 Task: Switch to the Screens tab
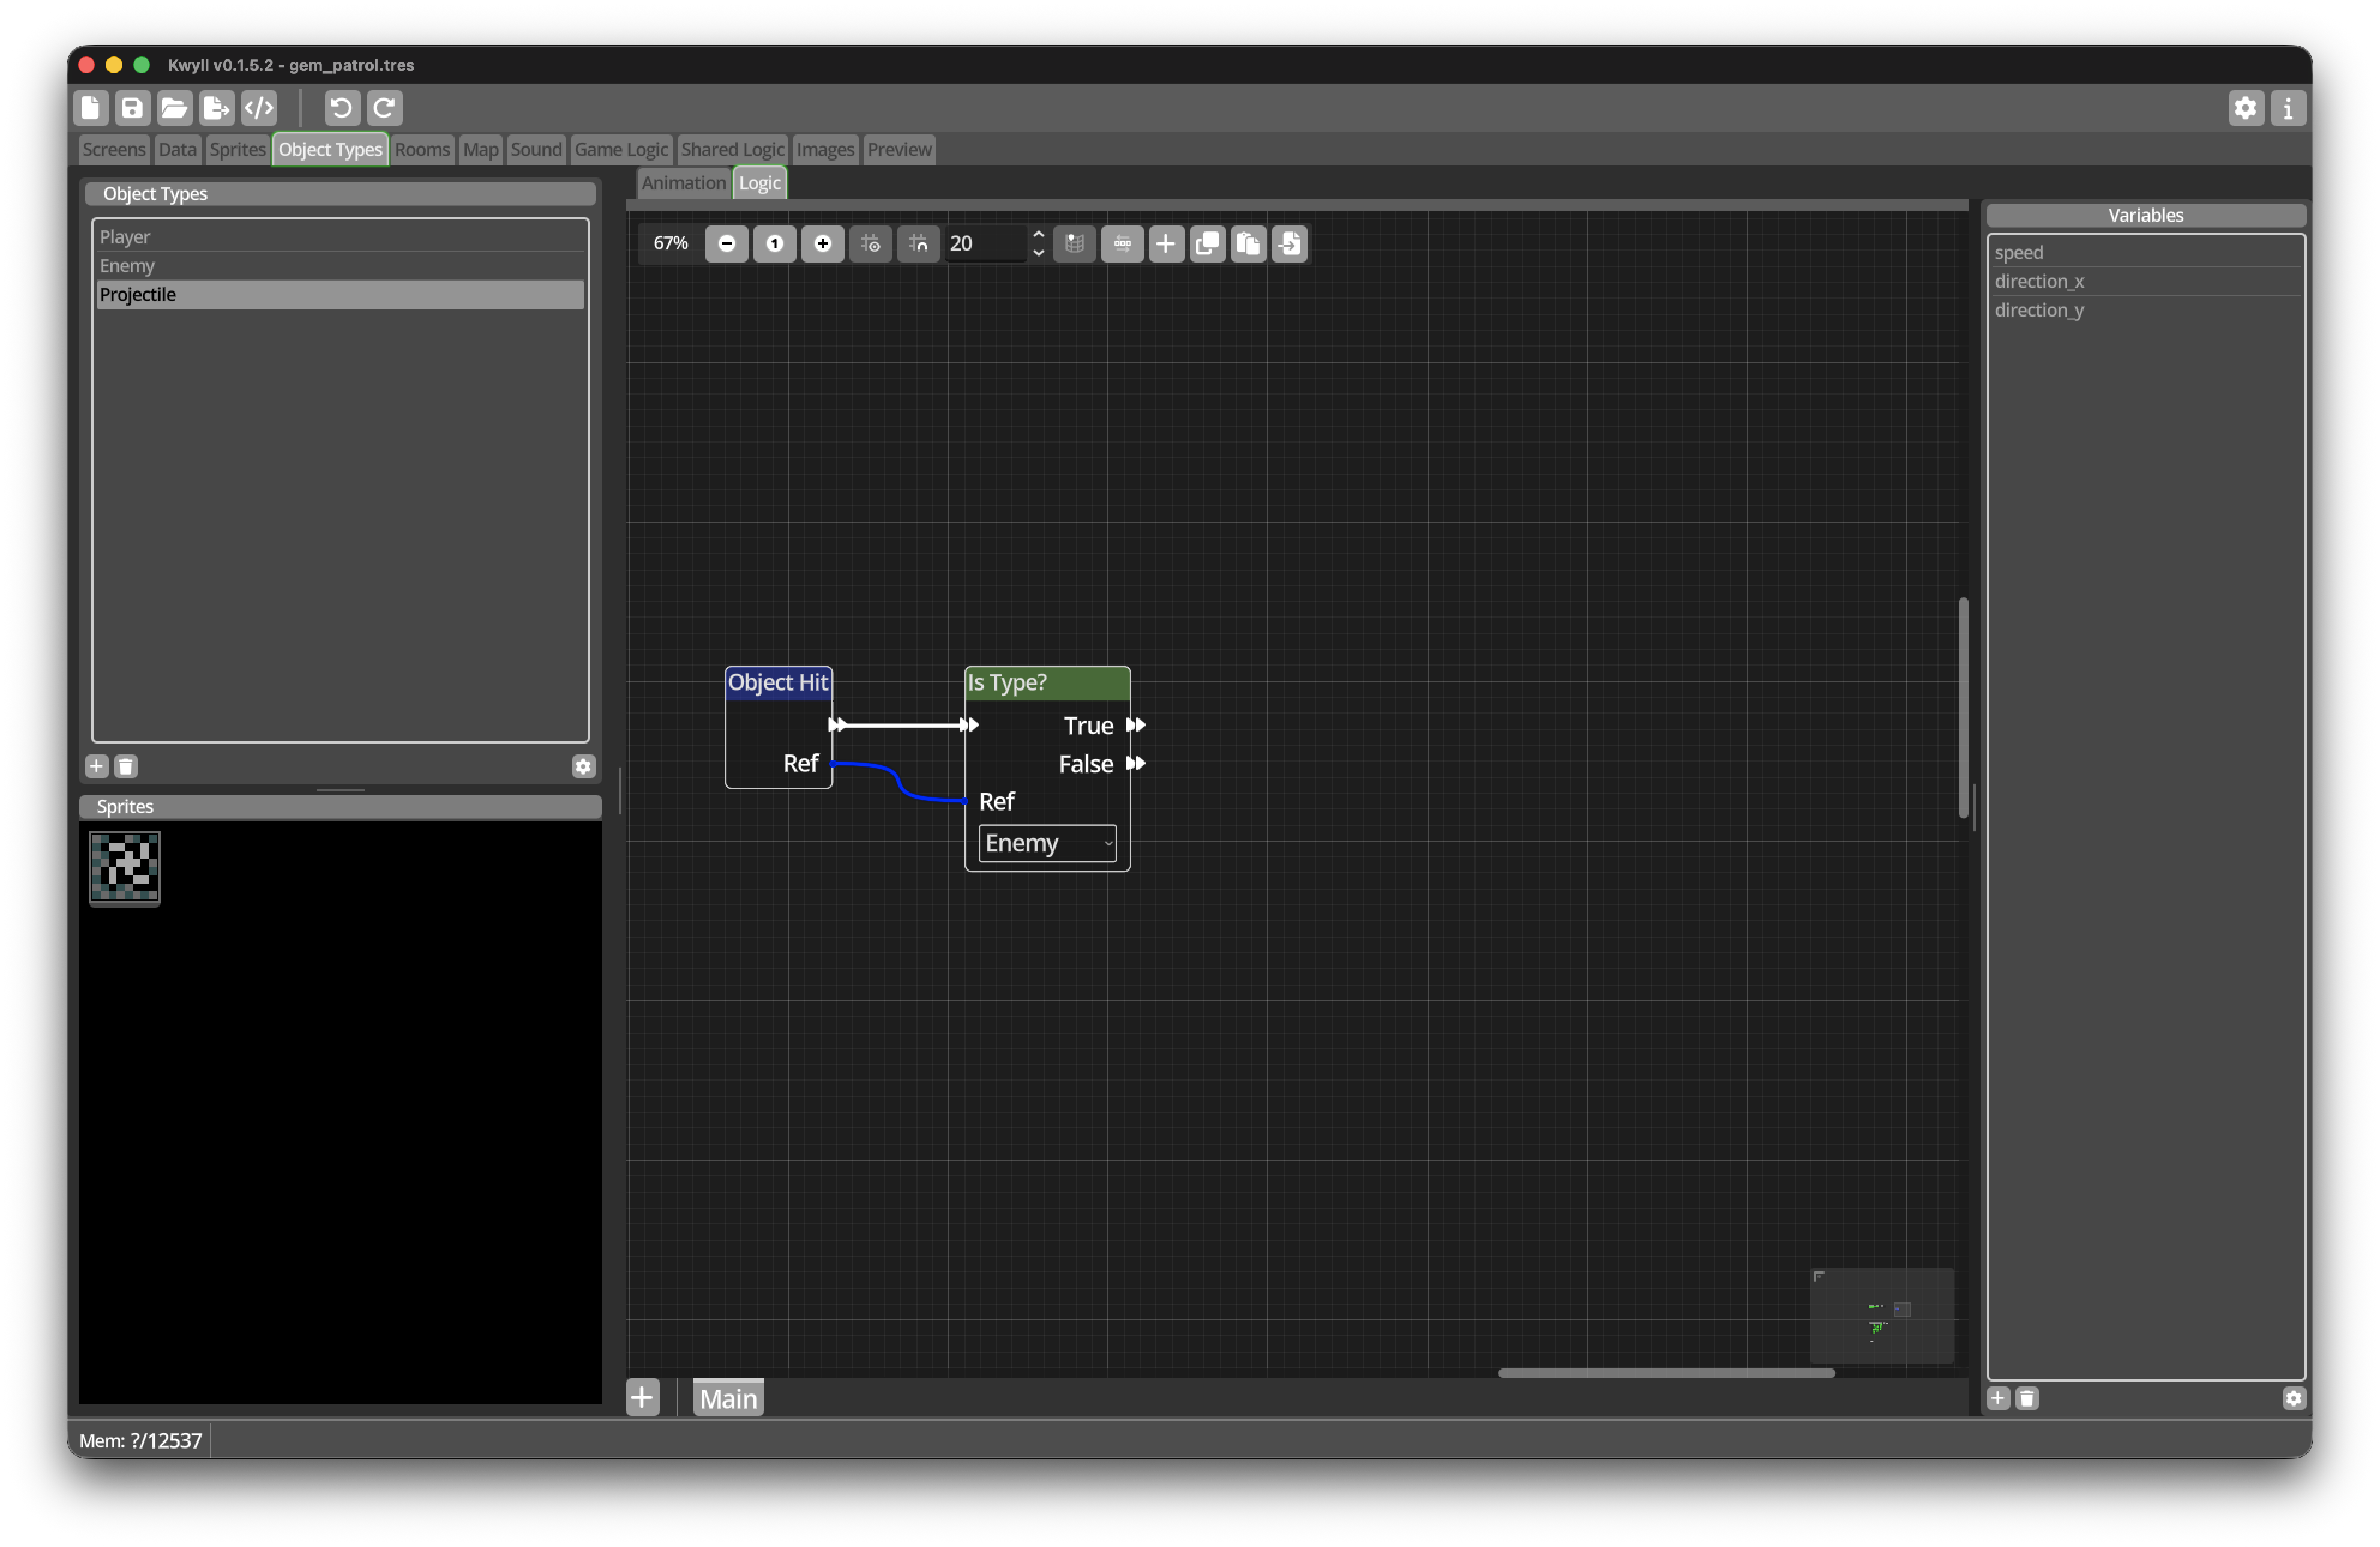[114, 150]
